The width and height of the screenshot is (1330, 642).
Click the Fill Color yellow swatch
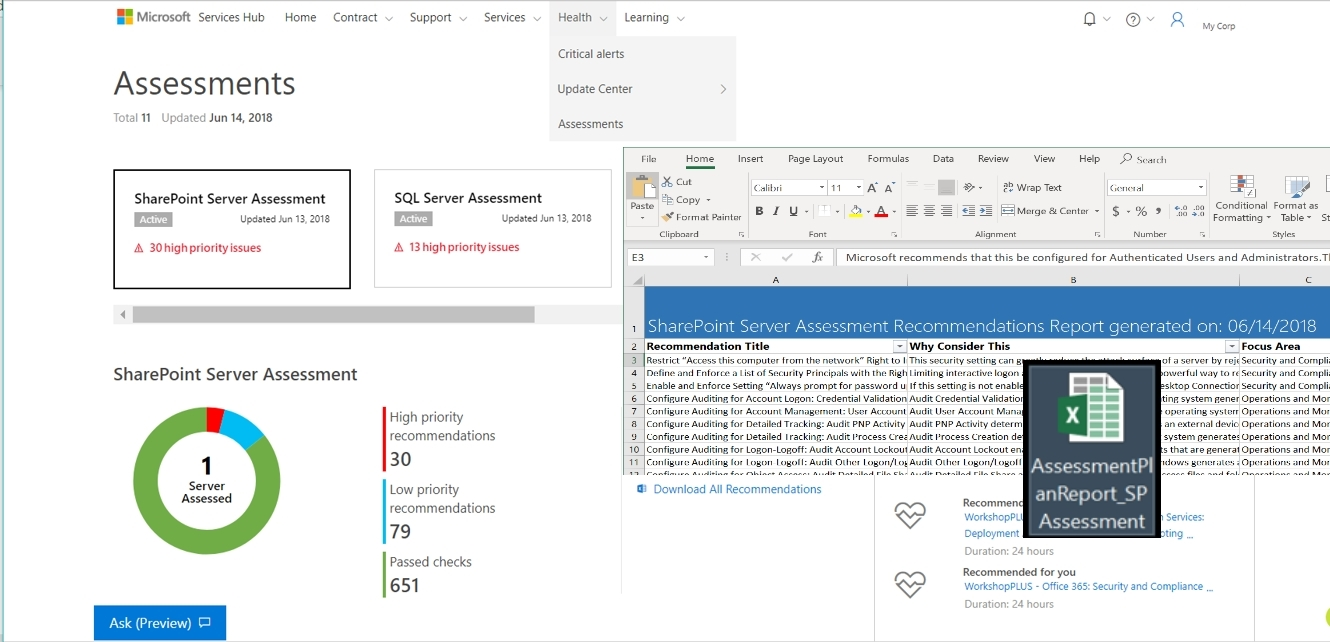(x=855, y=211)
